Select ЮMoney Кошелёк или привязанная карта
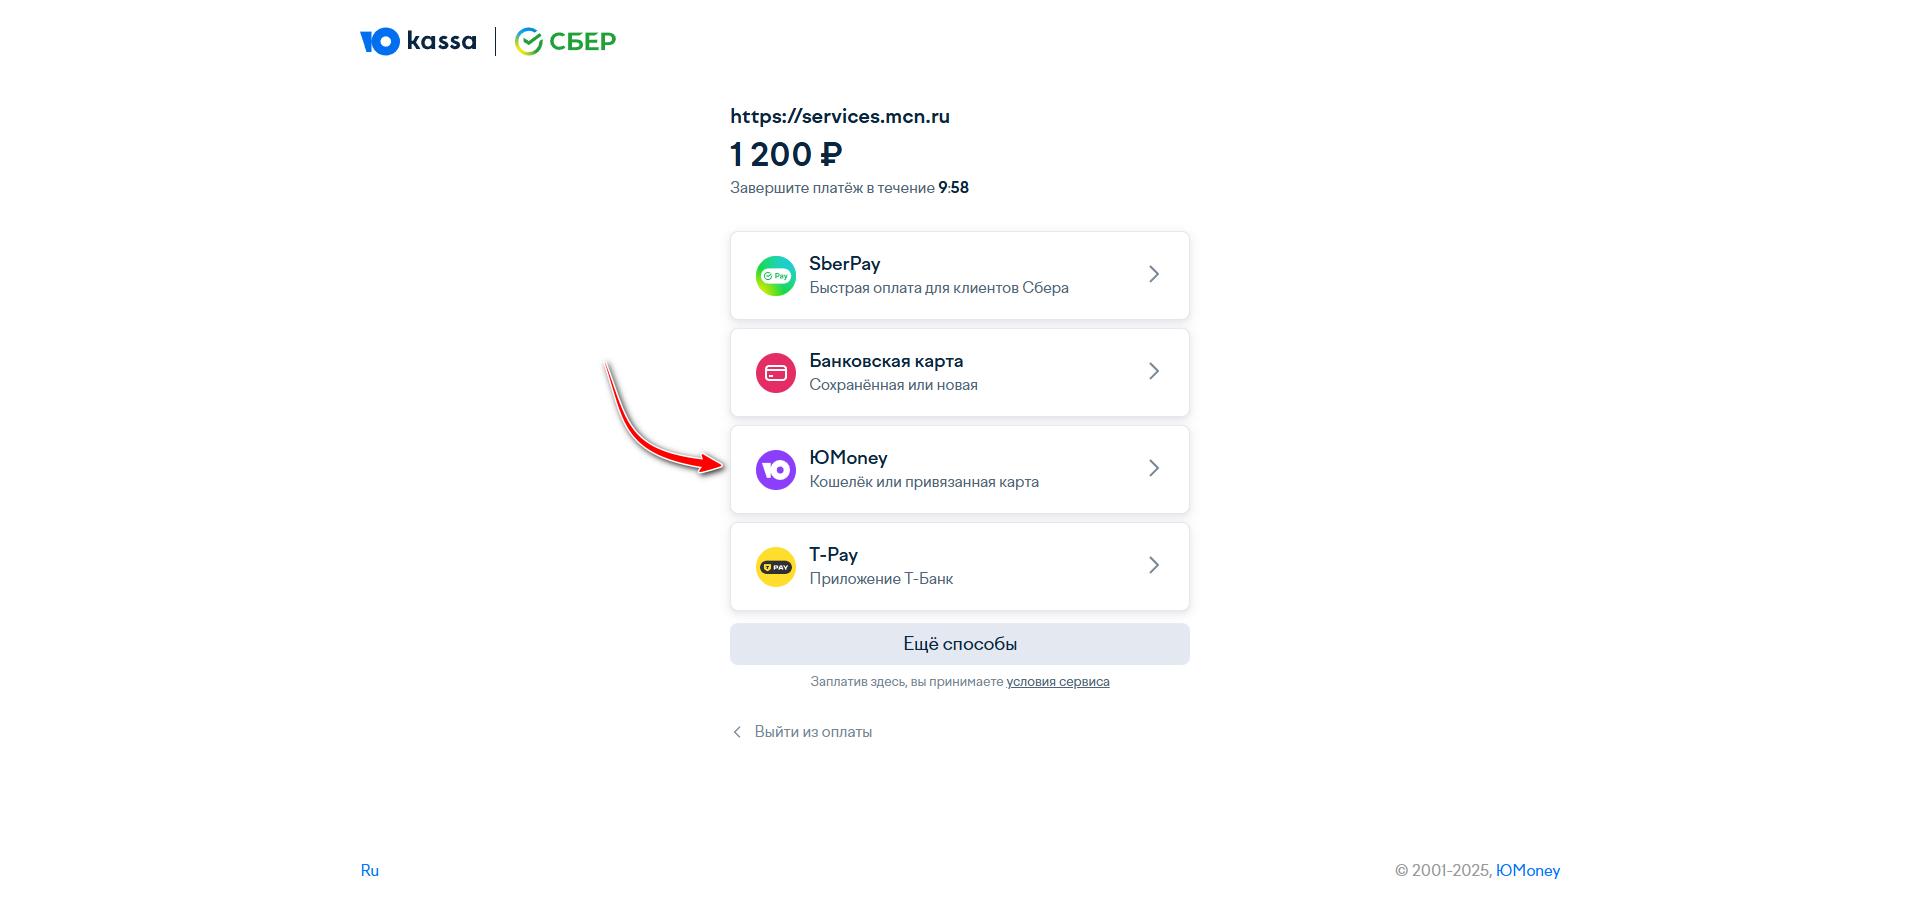 tap(923, 482)
